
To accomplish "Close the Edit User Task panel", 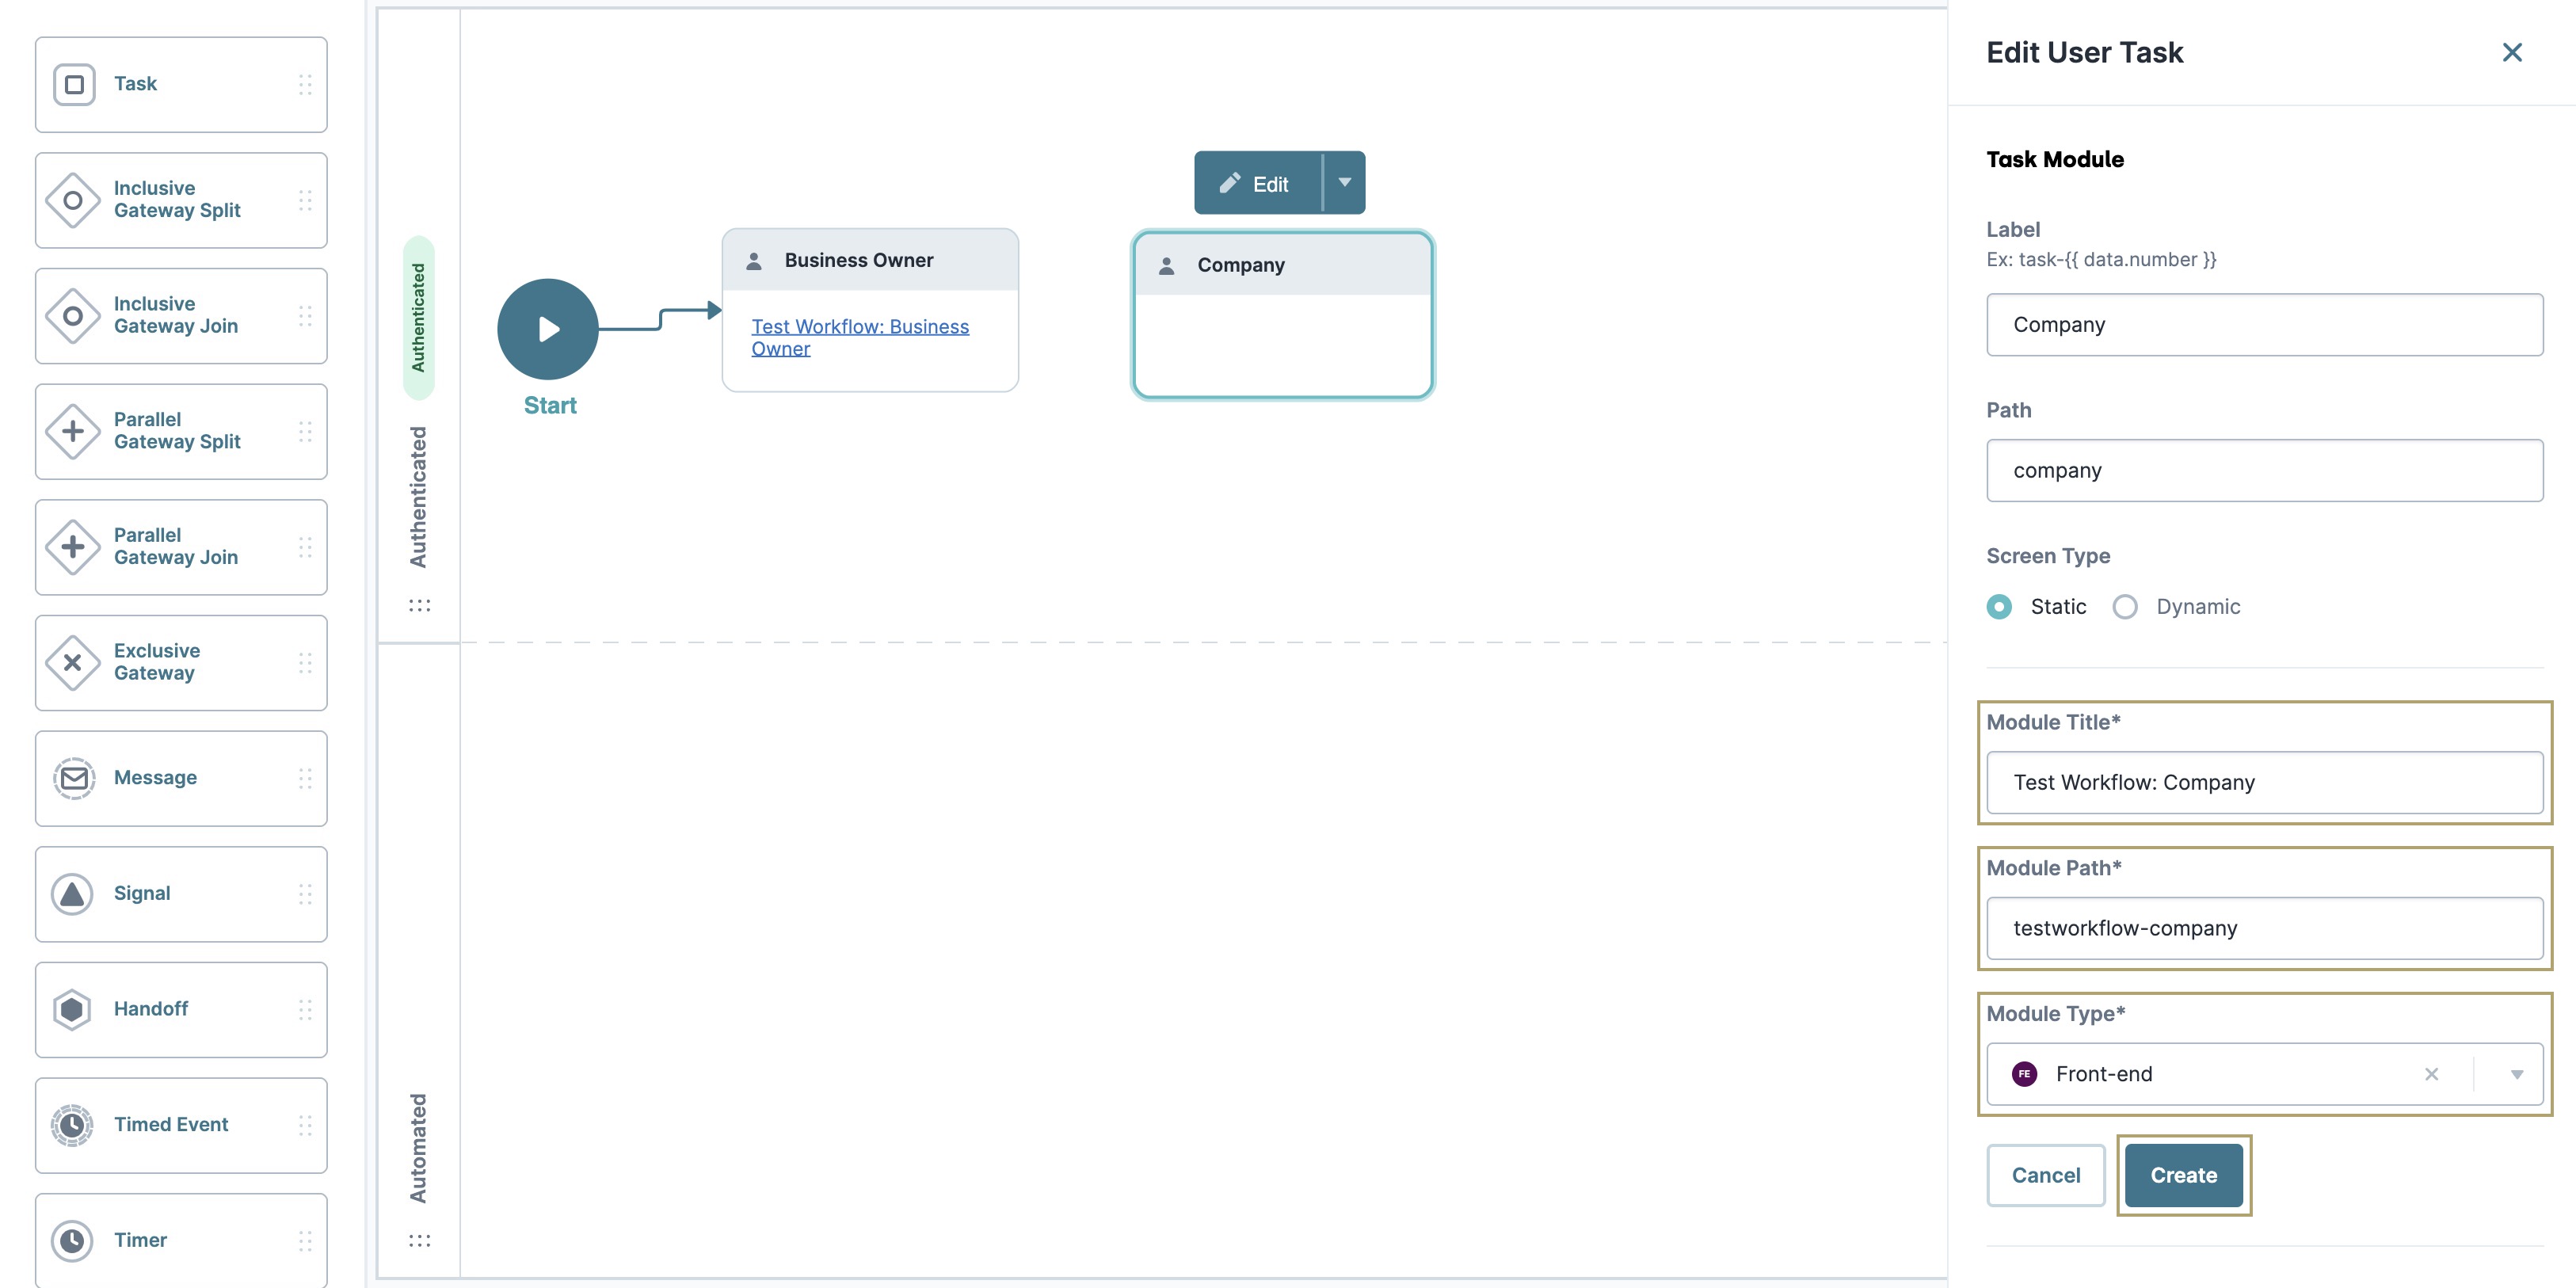I will (2511, 52).
